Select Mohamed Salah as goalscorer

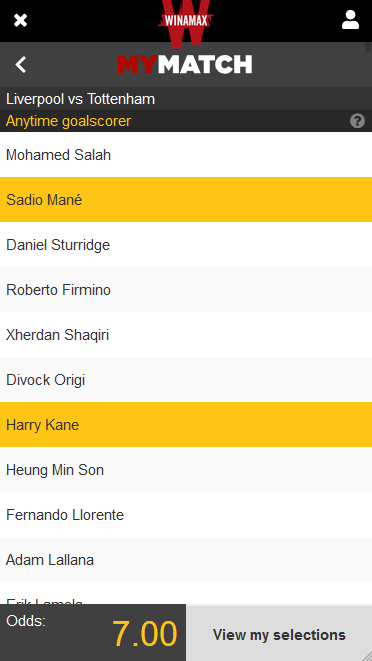click(186, 155)
